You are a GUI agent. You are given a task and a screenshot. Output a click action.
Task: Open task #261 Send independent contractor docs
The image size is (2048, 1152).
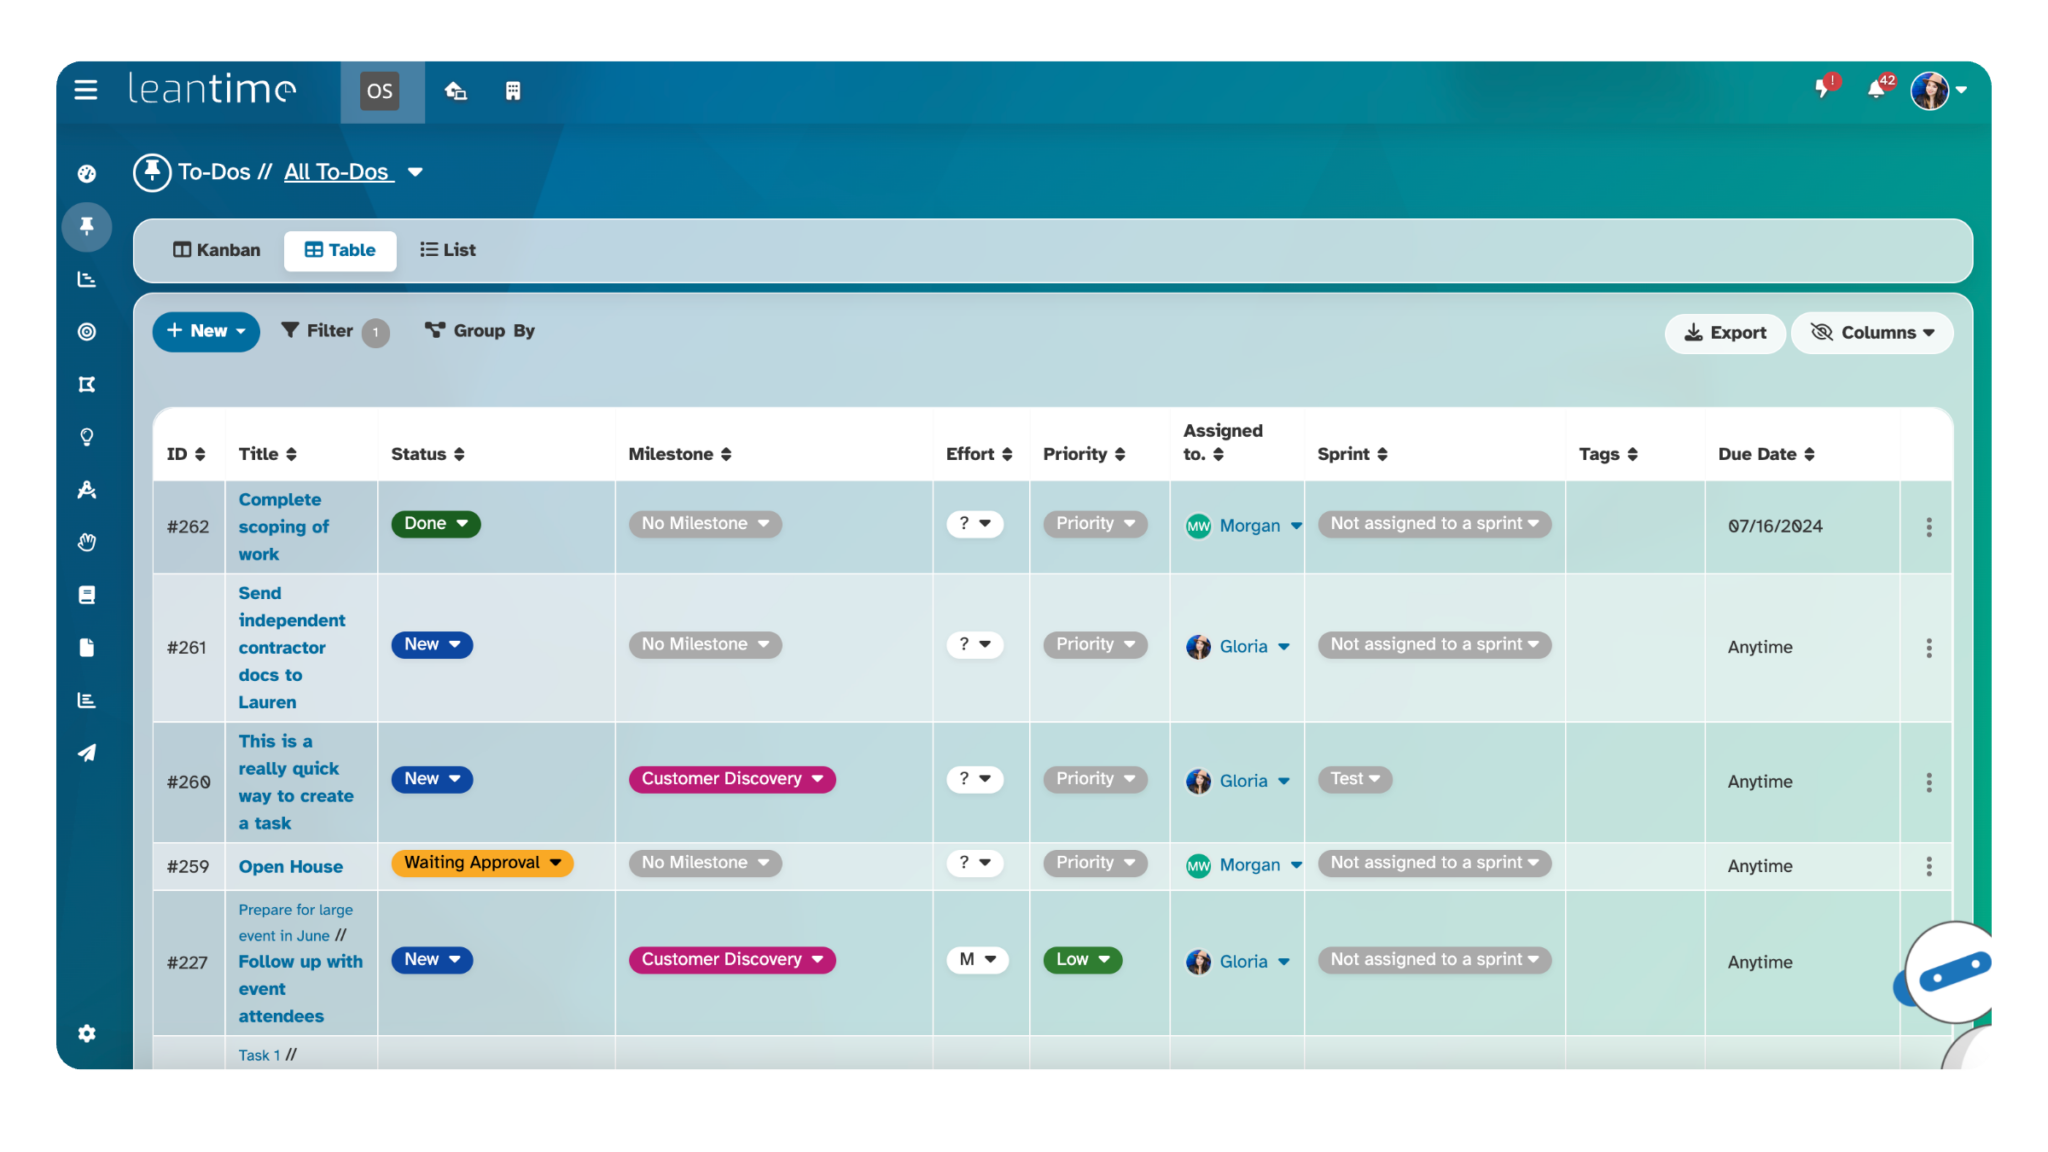point(291,647)
